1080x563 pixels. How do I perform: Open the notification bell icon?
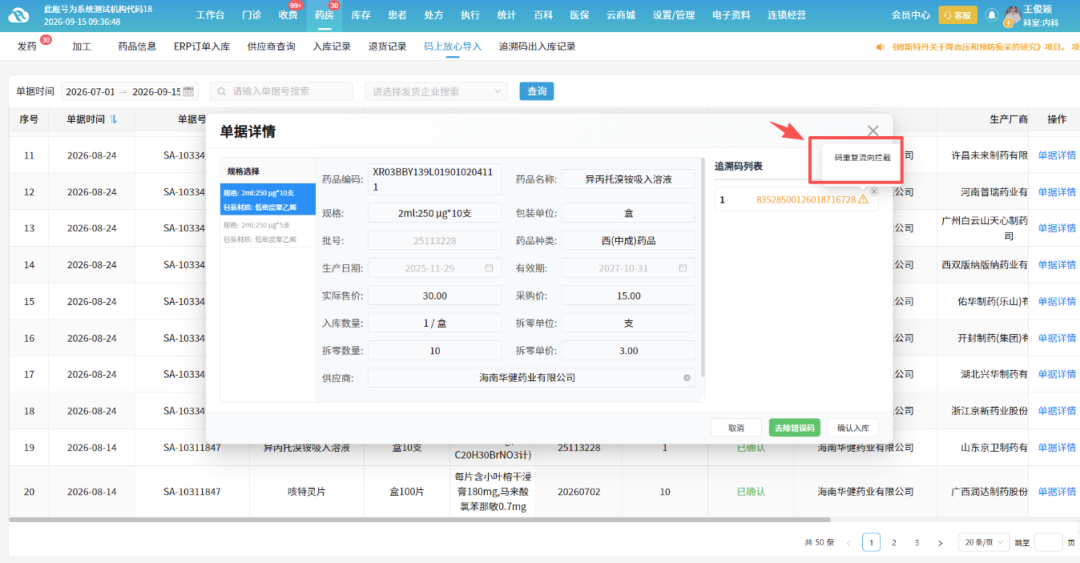991,14
